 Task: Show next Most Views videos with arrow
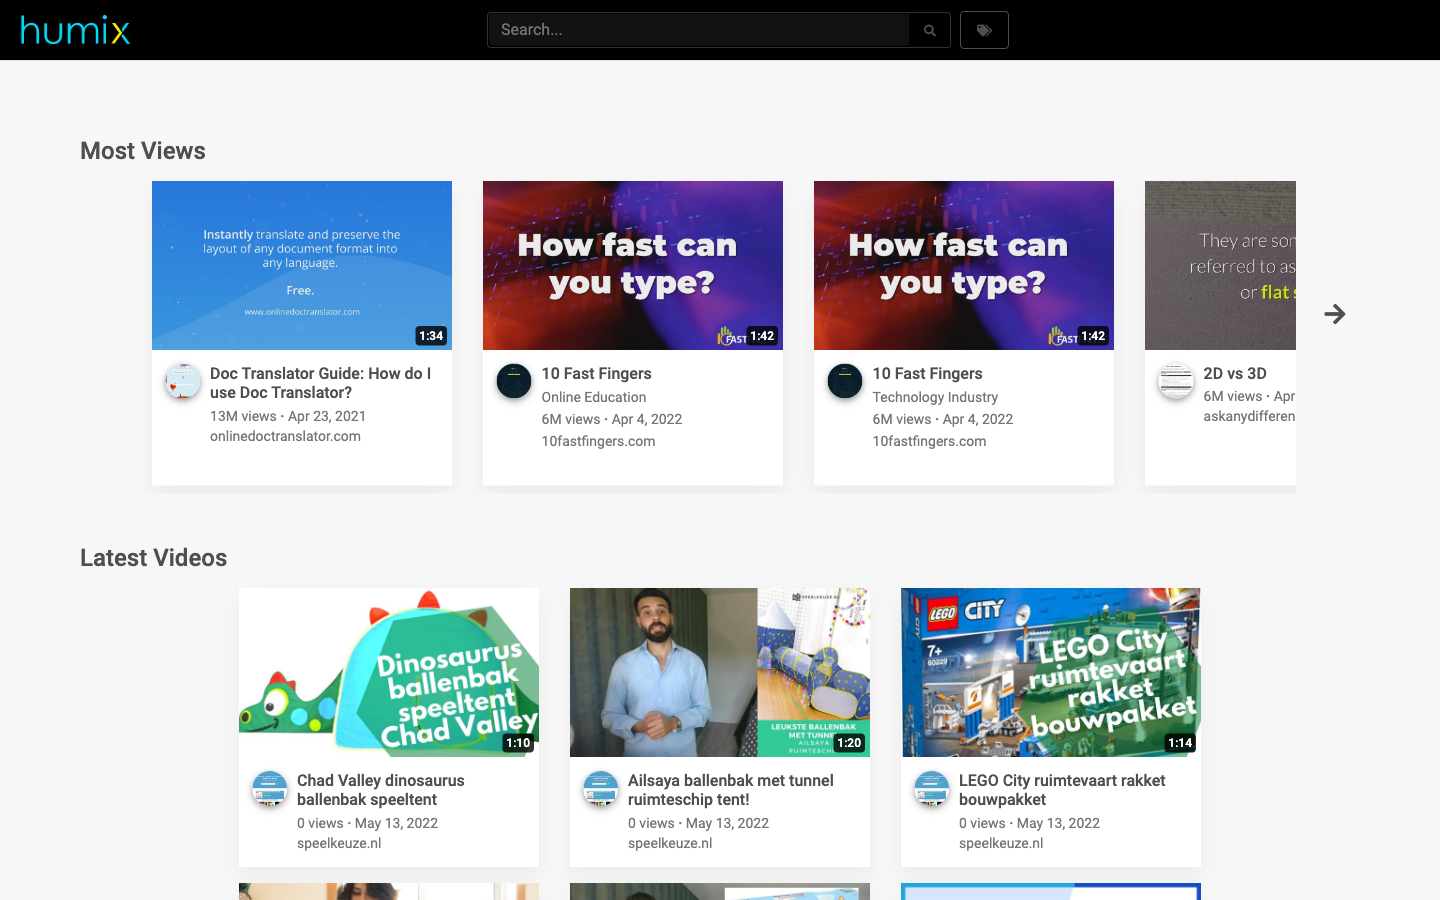[1335, 314]
